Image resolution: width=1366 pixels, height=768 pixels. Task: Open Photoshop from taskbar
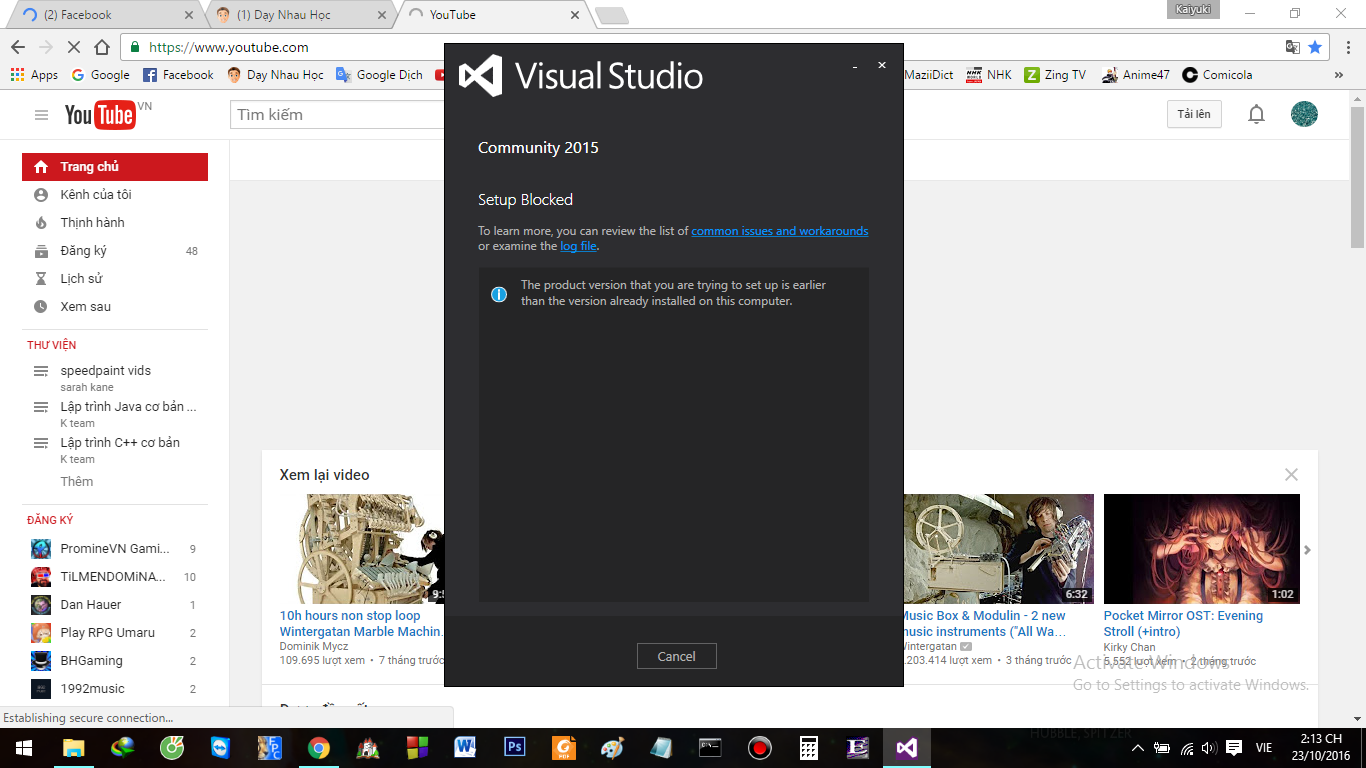click(515, 748)
